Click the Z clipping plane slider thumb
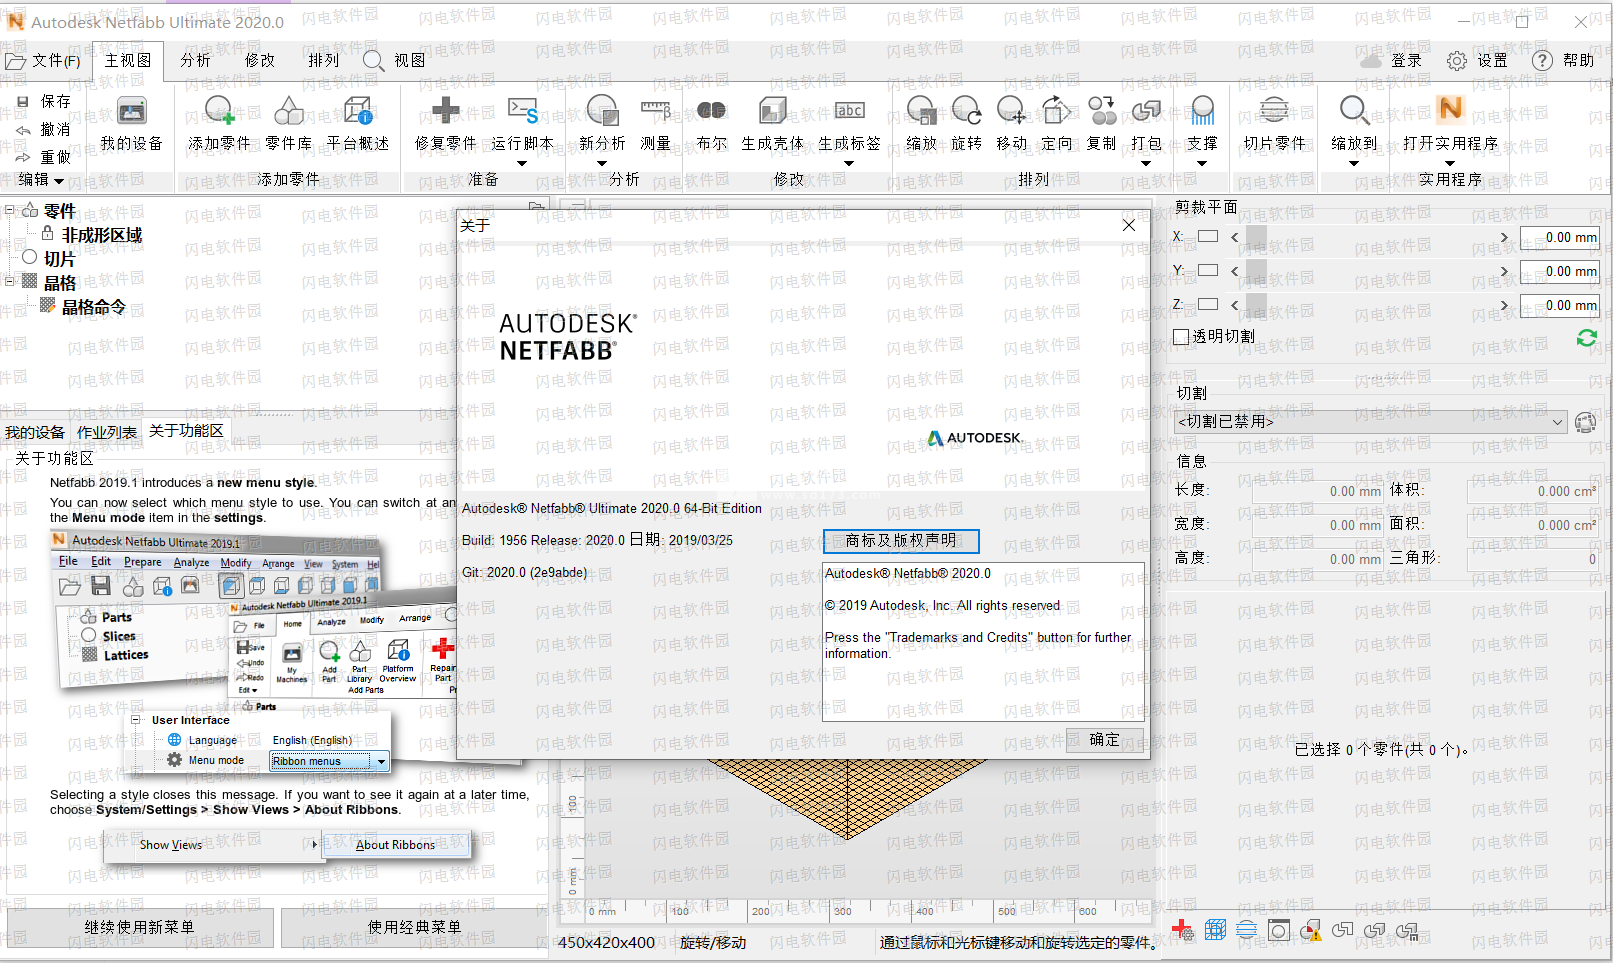 click(1256, 305)
